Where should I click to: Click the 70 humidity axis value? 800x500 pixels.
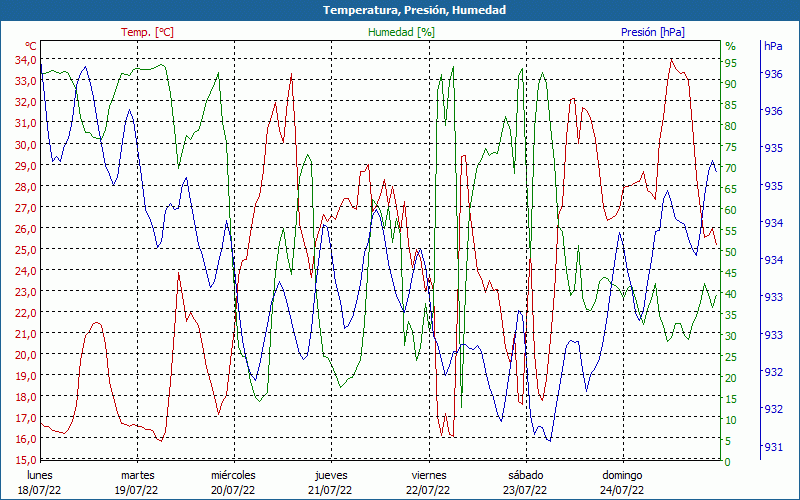(731, 168)
